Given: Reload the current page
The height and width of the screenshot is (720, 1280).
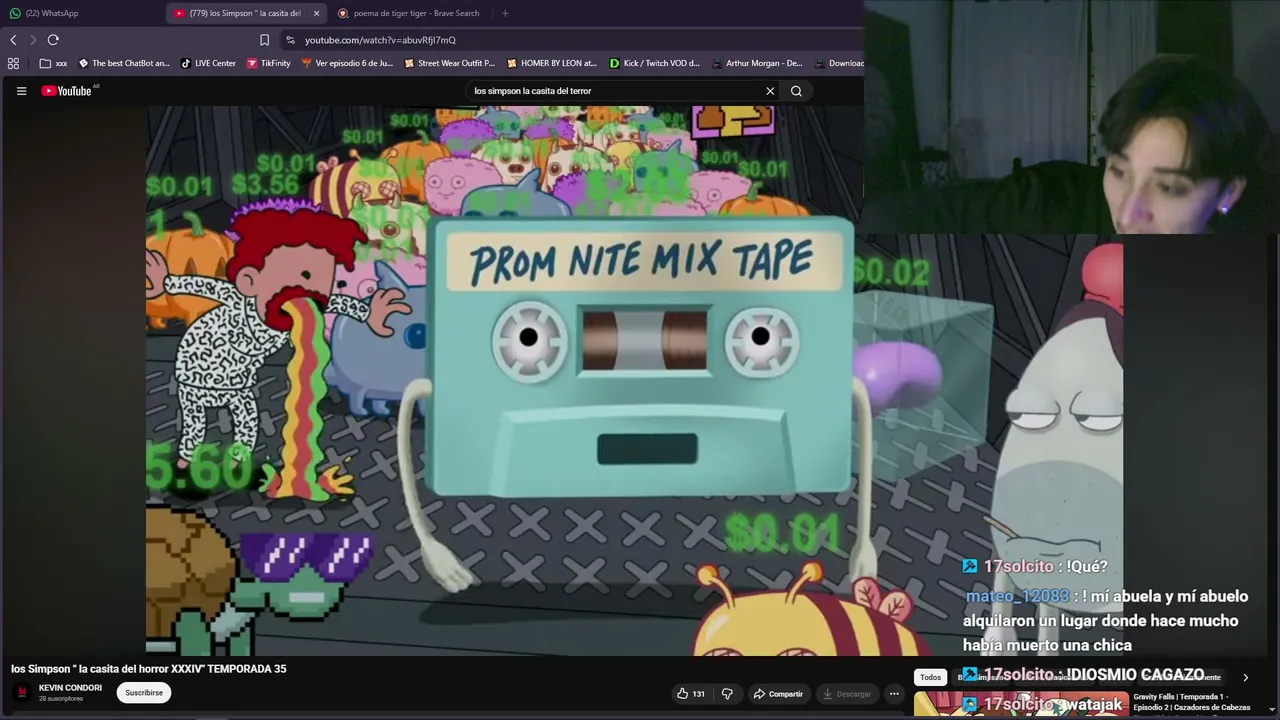Looking at the screenshot, I should pos(53,40).
